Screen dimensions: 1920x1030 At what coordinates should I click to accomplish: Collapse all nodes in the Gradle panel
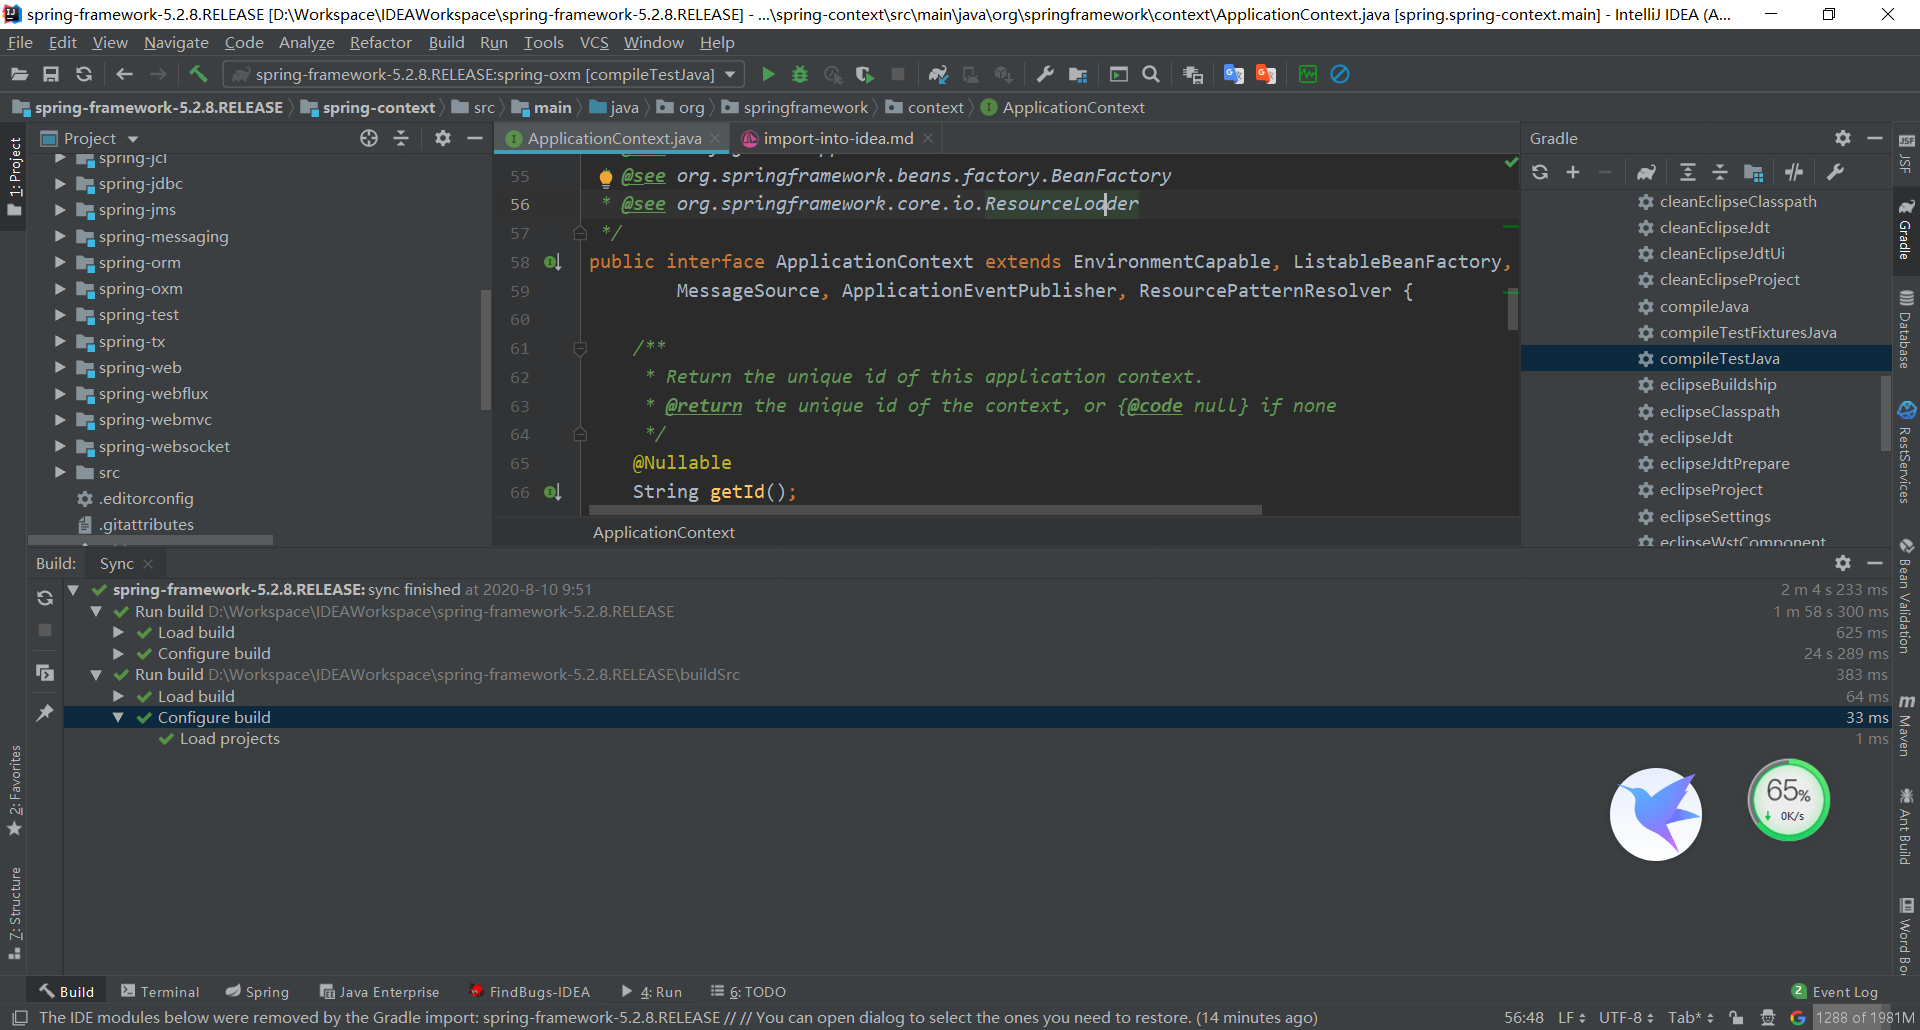click(x=1720, y=172)
